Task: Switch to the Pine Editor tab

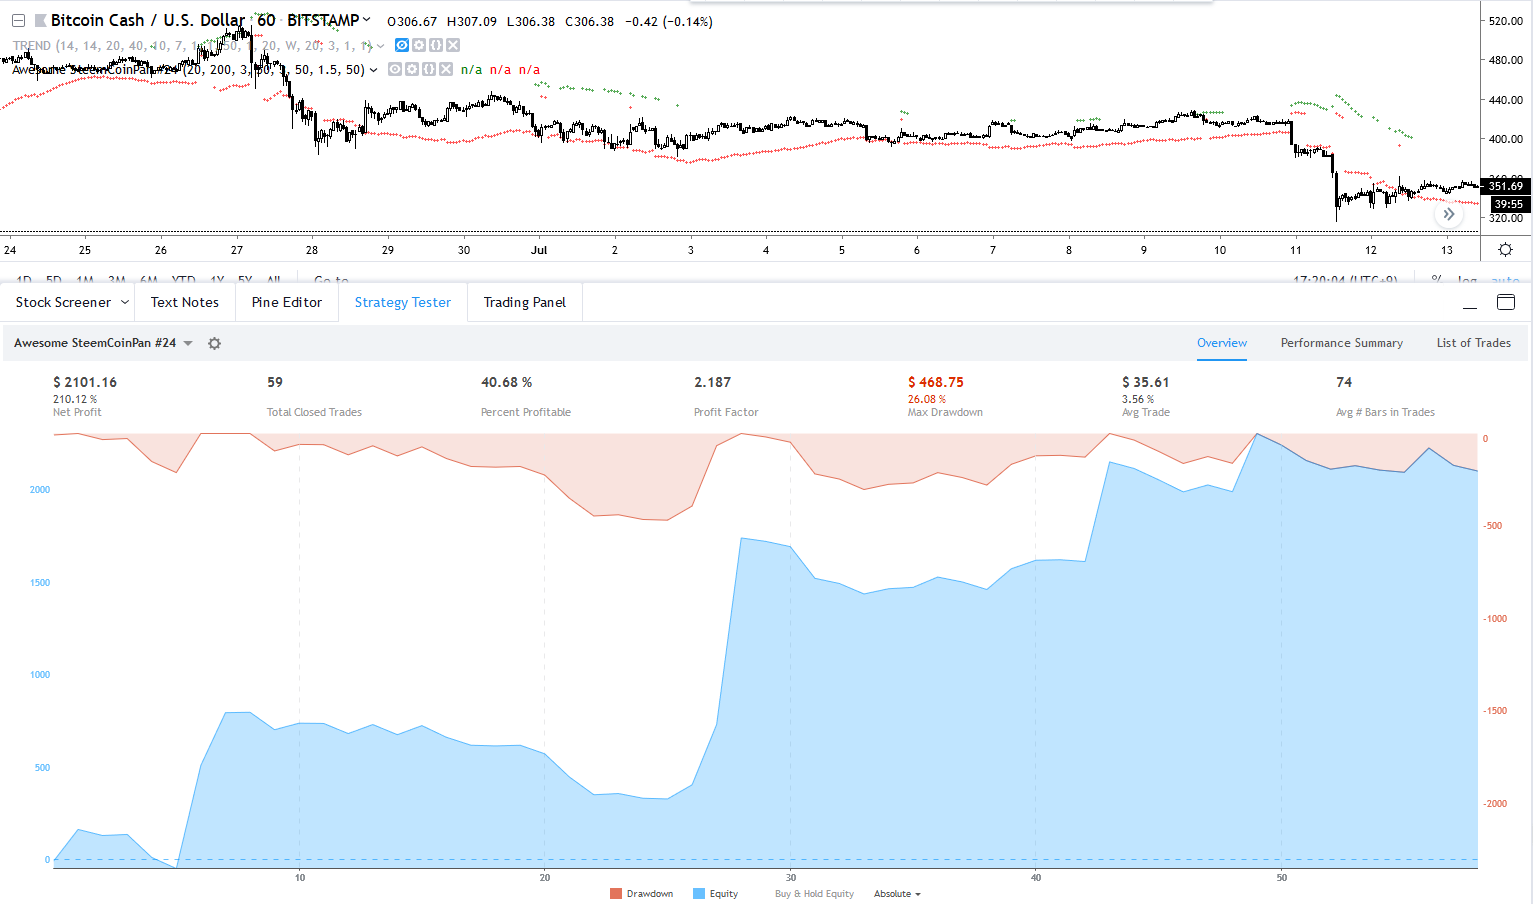Action: (x=287, y=302)
